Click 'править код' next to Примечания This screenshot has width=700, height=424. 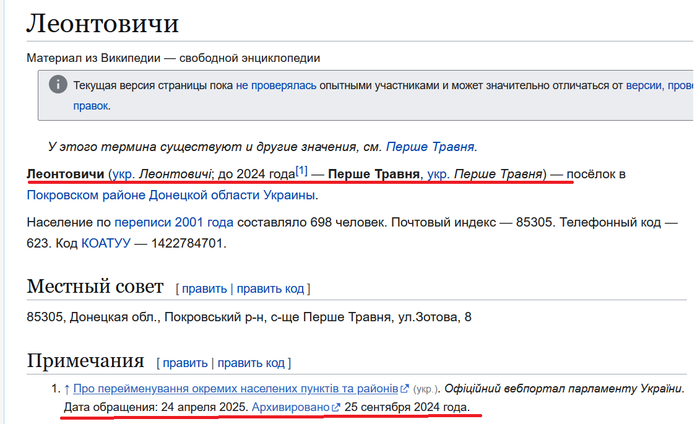pos(251,363)
